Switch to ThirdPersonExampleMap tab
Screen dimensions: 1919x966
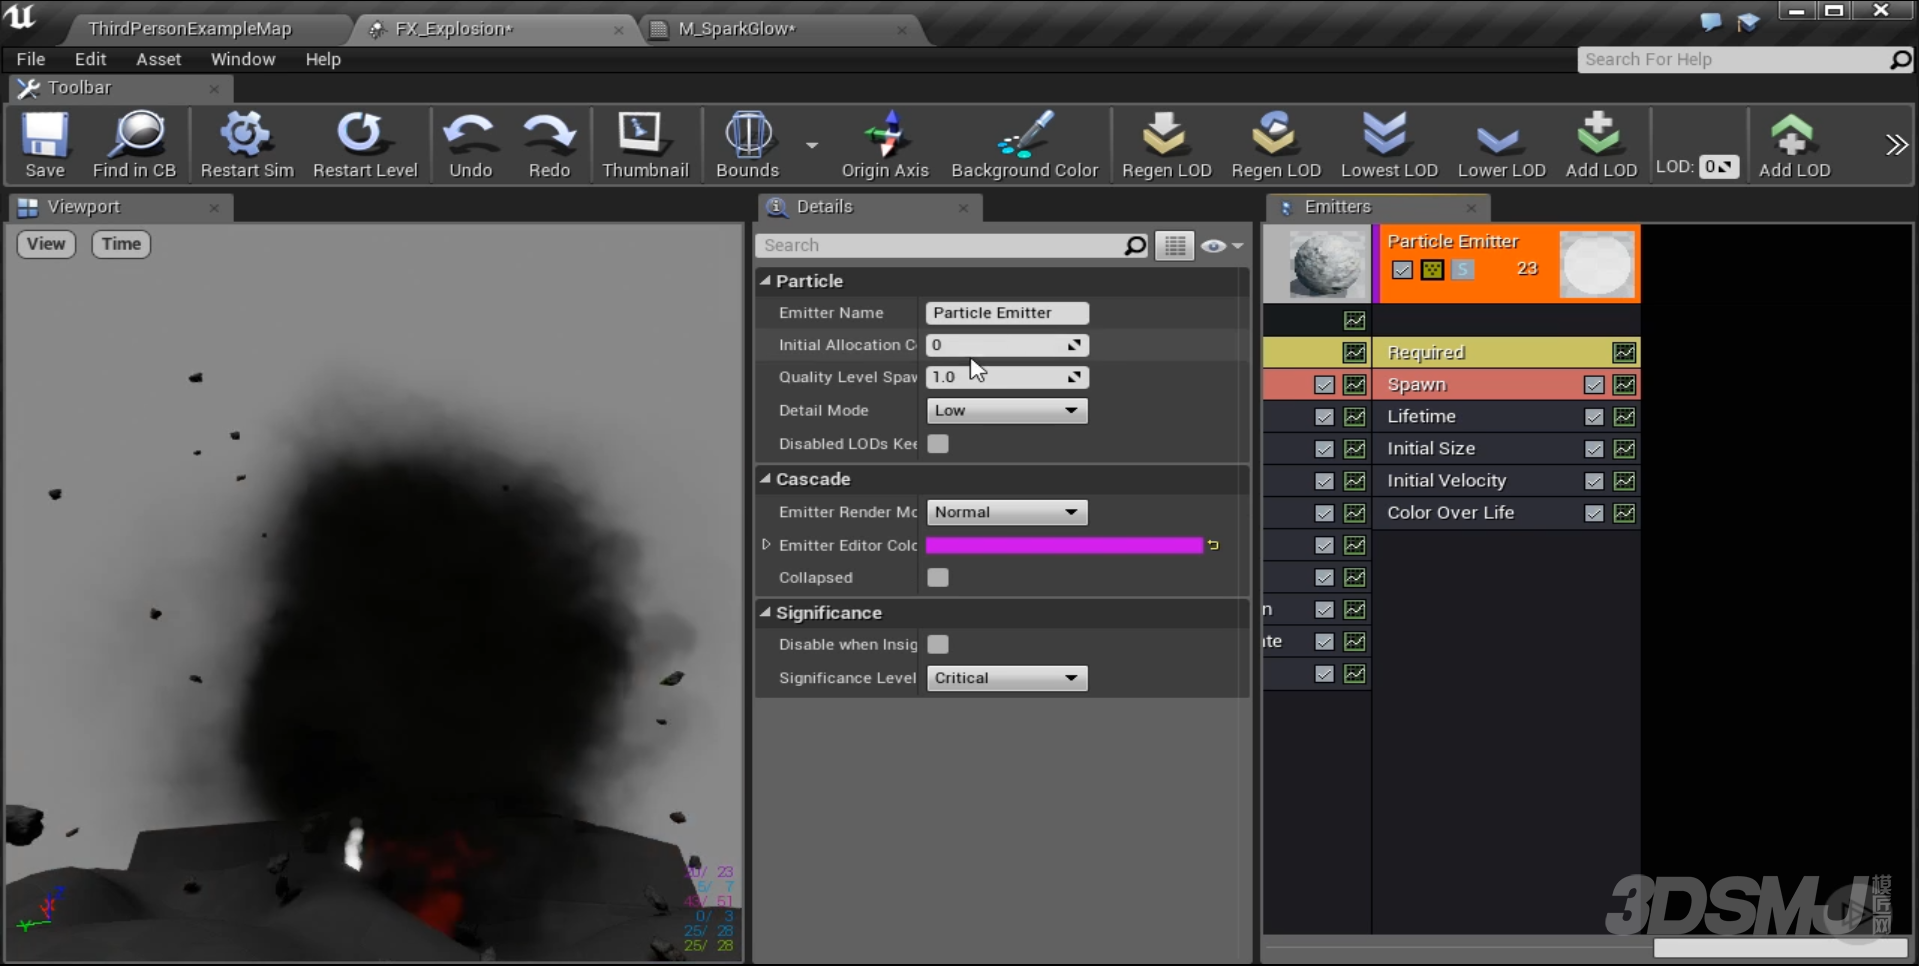(x=190, y=29)
